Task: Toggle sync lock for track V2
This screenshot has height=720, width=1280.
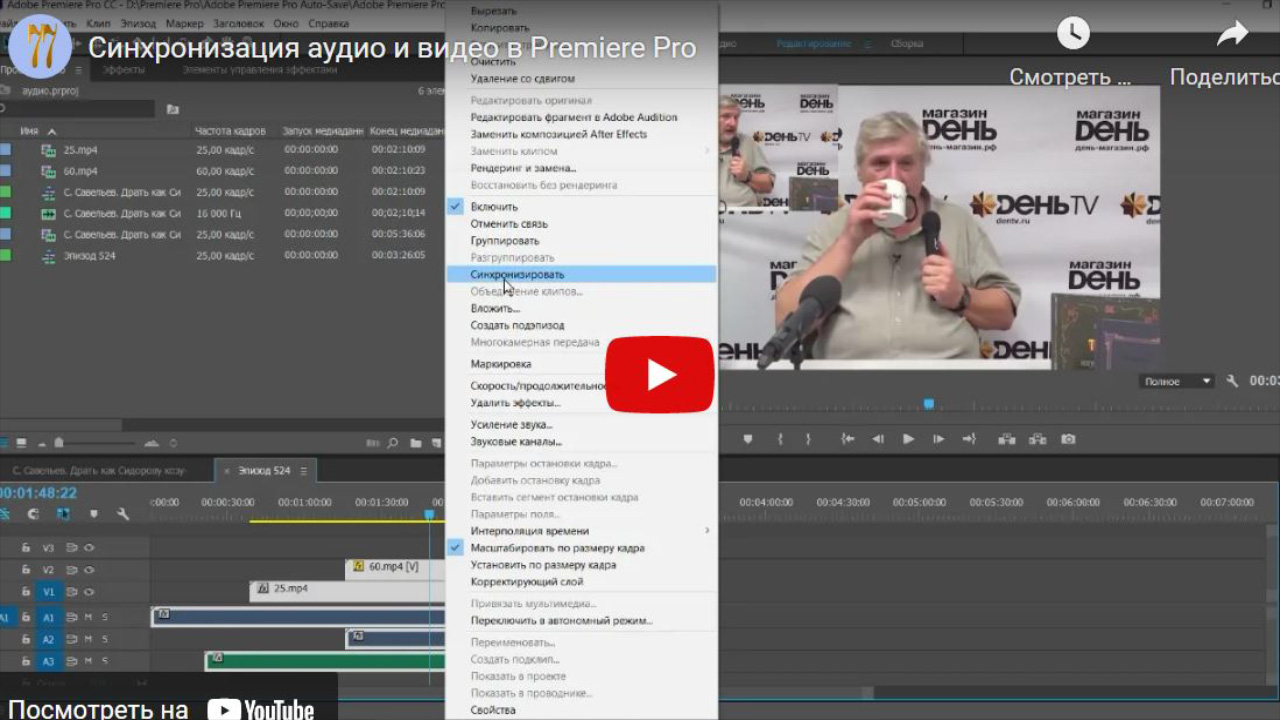Action: click(x=72, y=570)
